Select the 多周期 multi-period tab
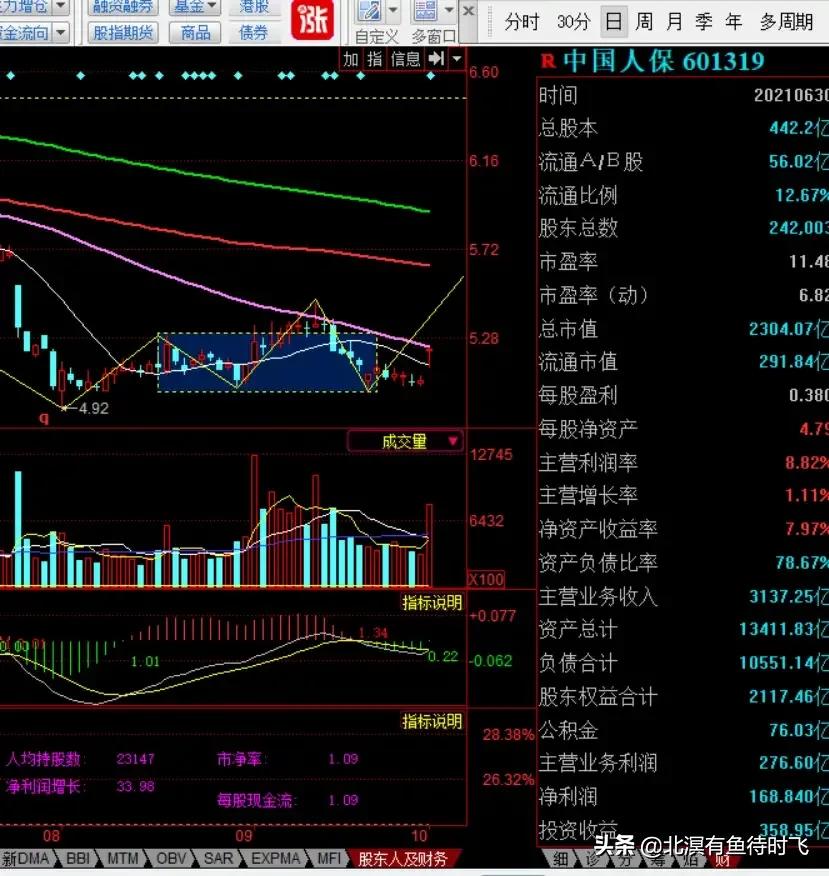Viewport: 829px width, 876px height. [785, 22]
